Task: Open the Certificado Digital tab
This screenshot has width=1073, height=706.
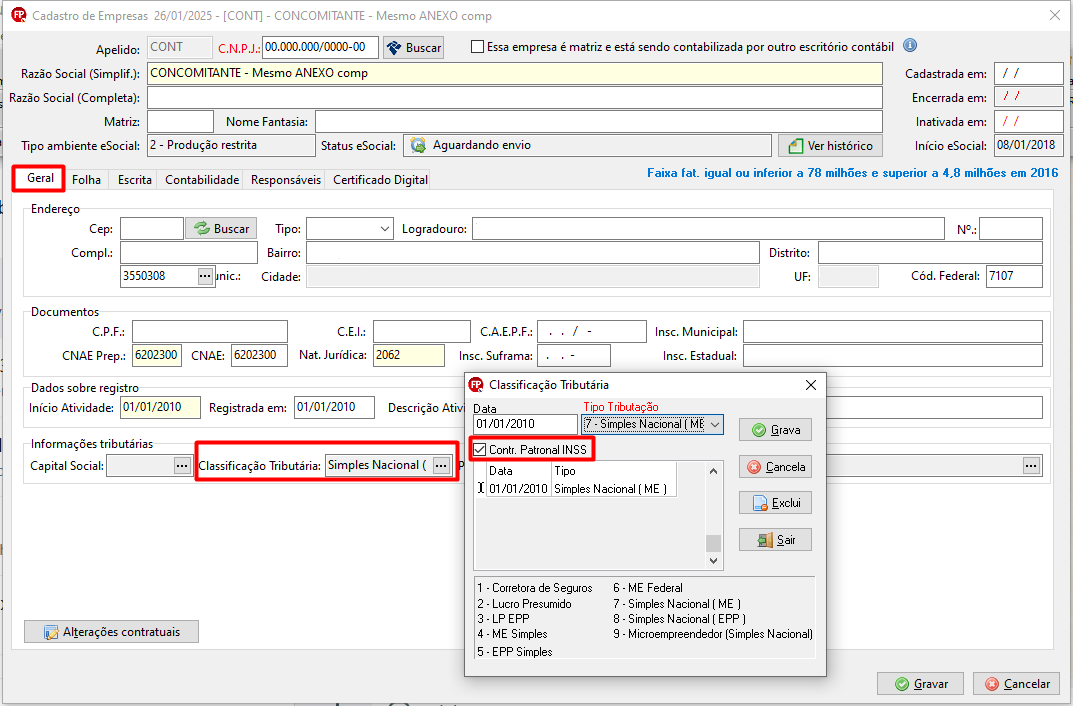Action: [380, 179]
